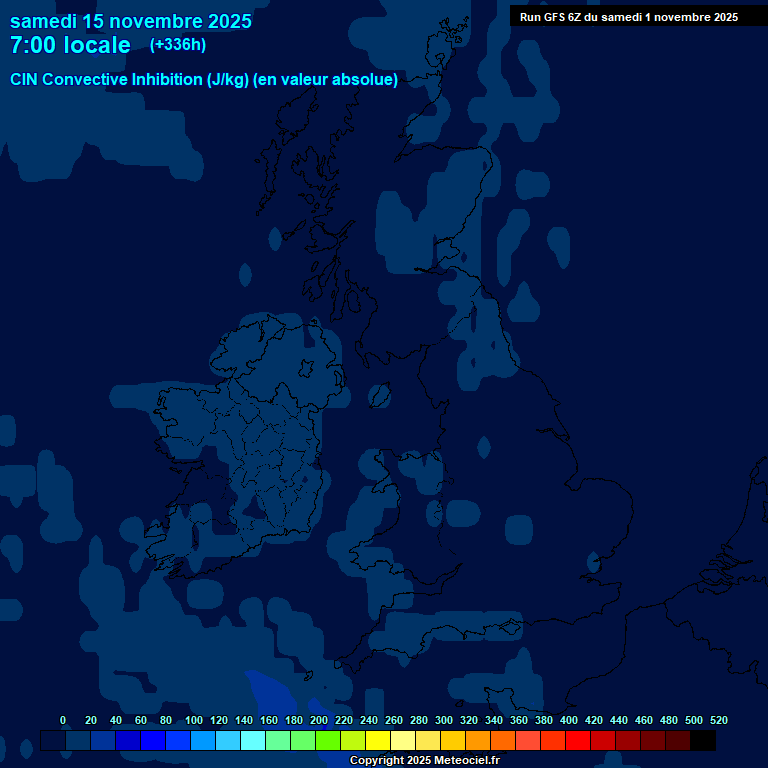Image resolution: width=768 pixels, height=768 pixels.
Task: Click the '7:00 locale' time label
Action: [x=70, y=46]
